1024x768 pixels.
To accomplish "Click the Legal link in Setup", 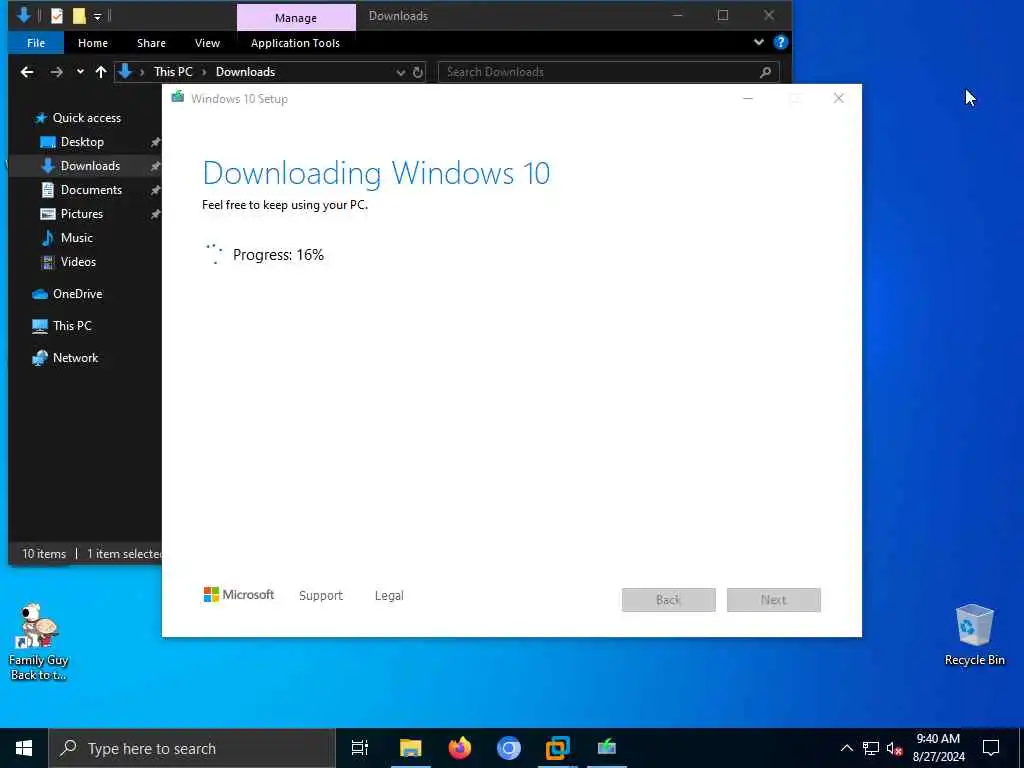I will pos(389,596).
